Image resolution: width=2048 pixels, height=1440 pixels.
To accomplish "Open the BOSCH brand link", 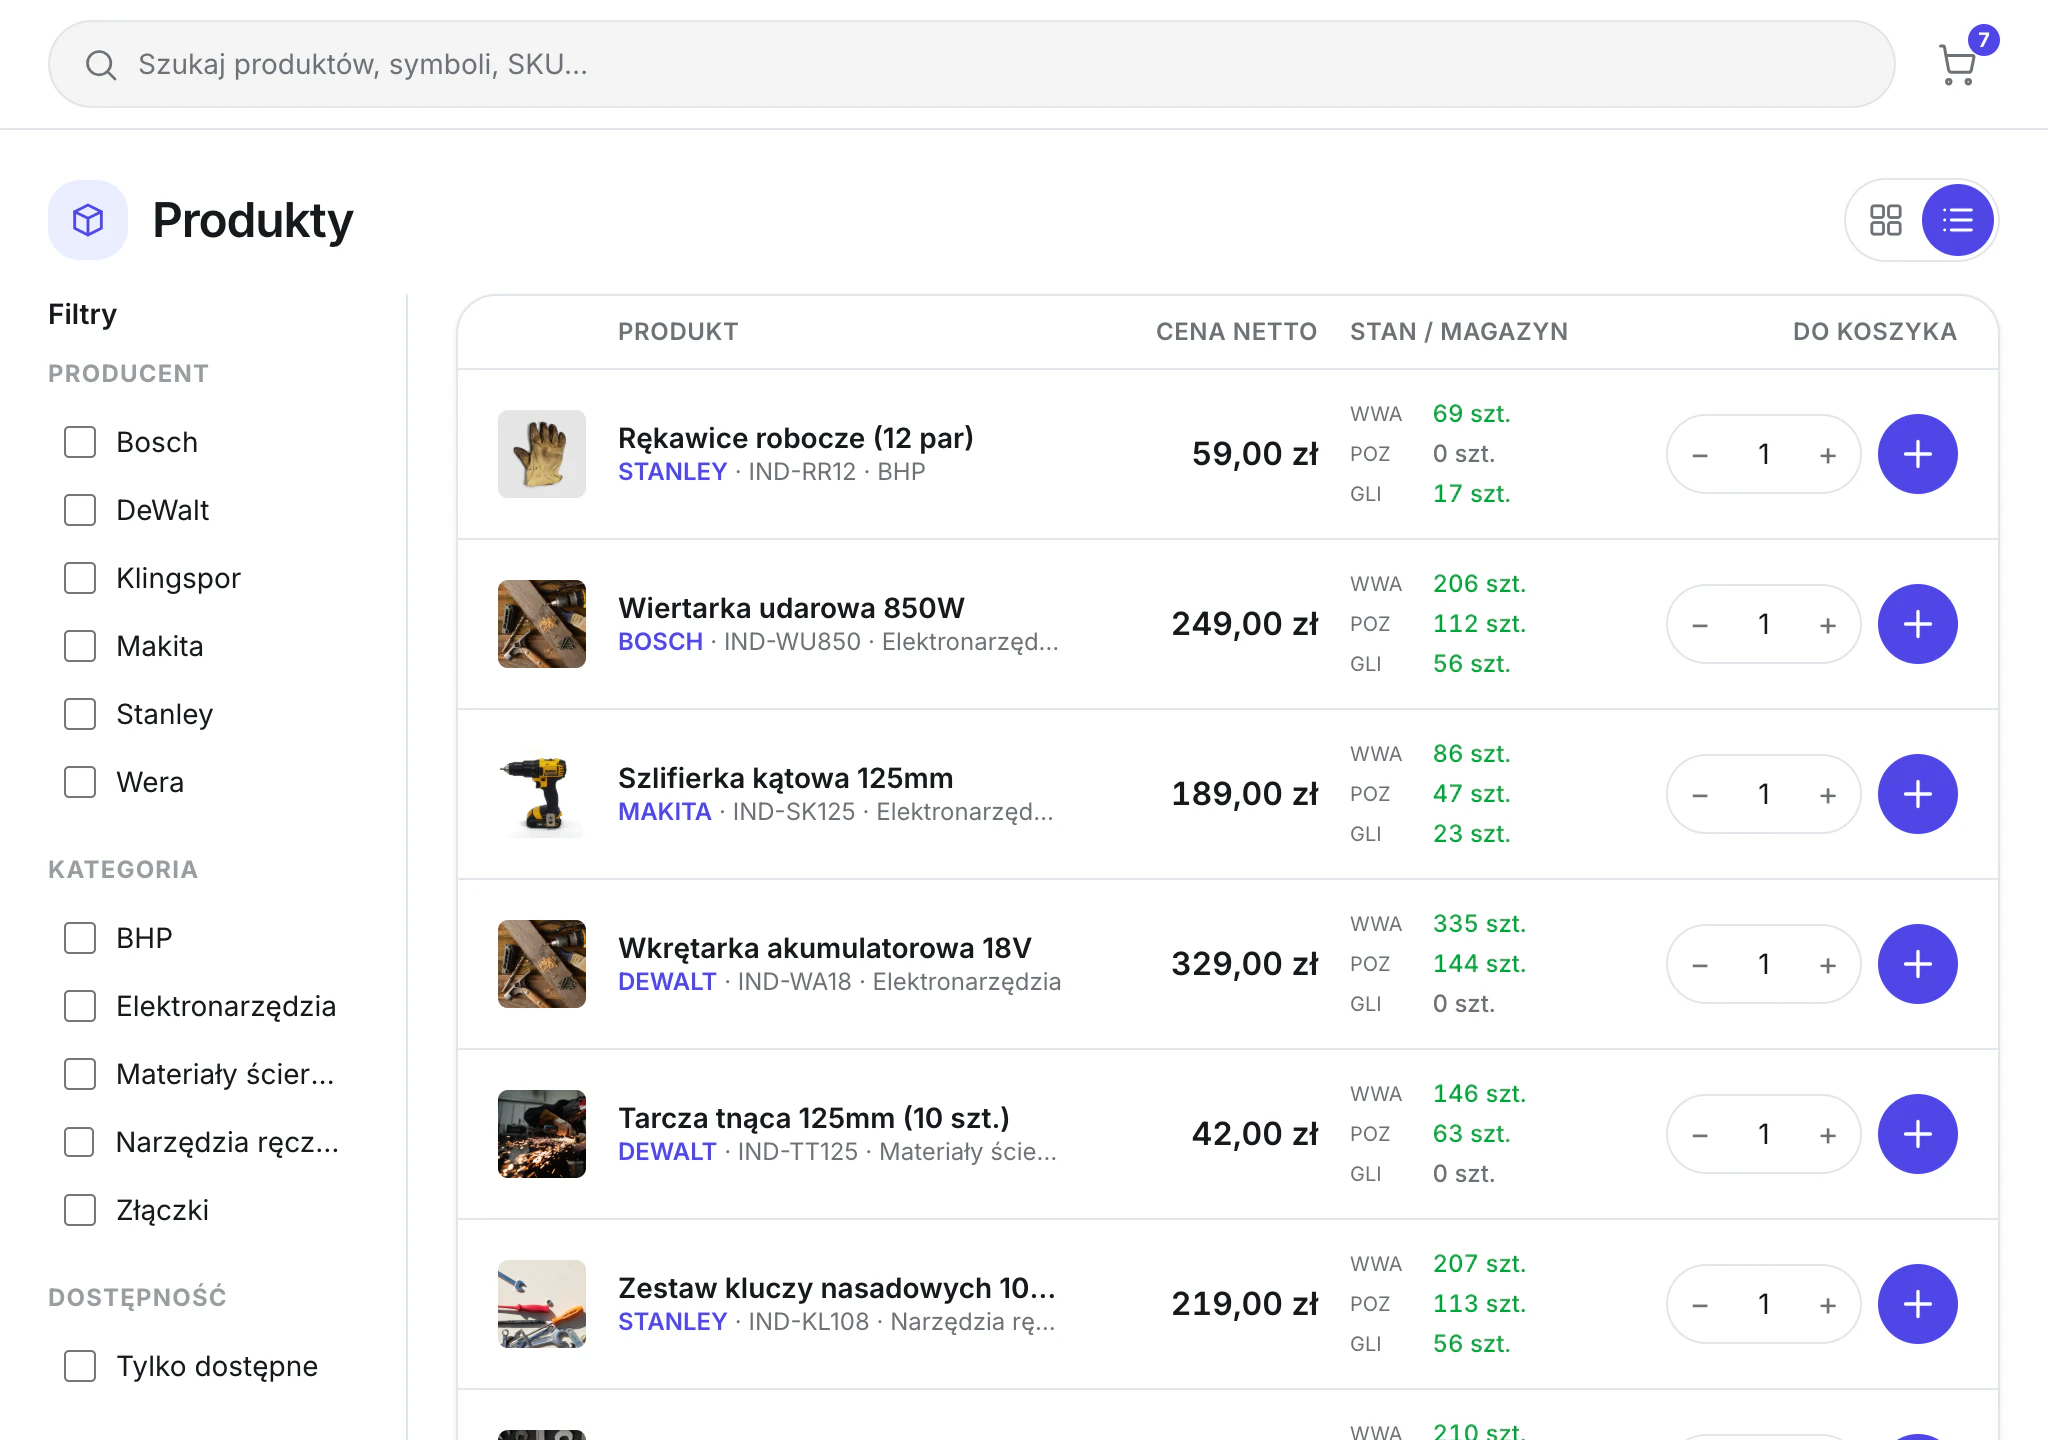I will pos(660,642).
